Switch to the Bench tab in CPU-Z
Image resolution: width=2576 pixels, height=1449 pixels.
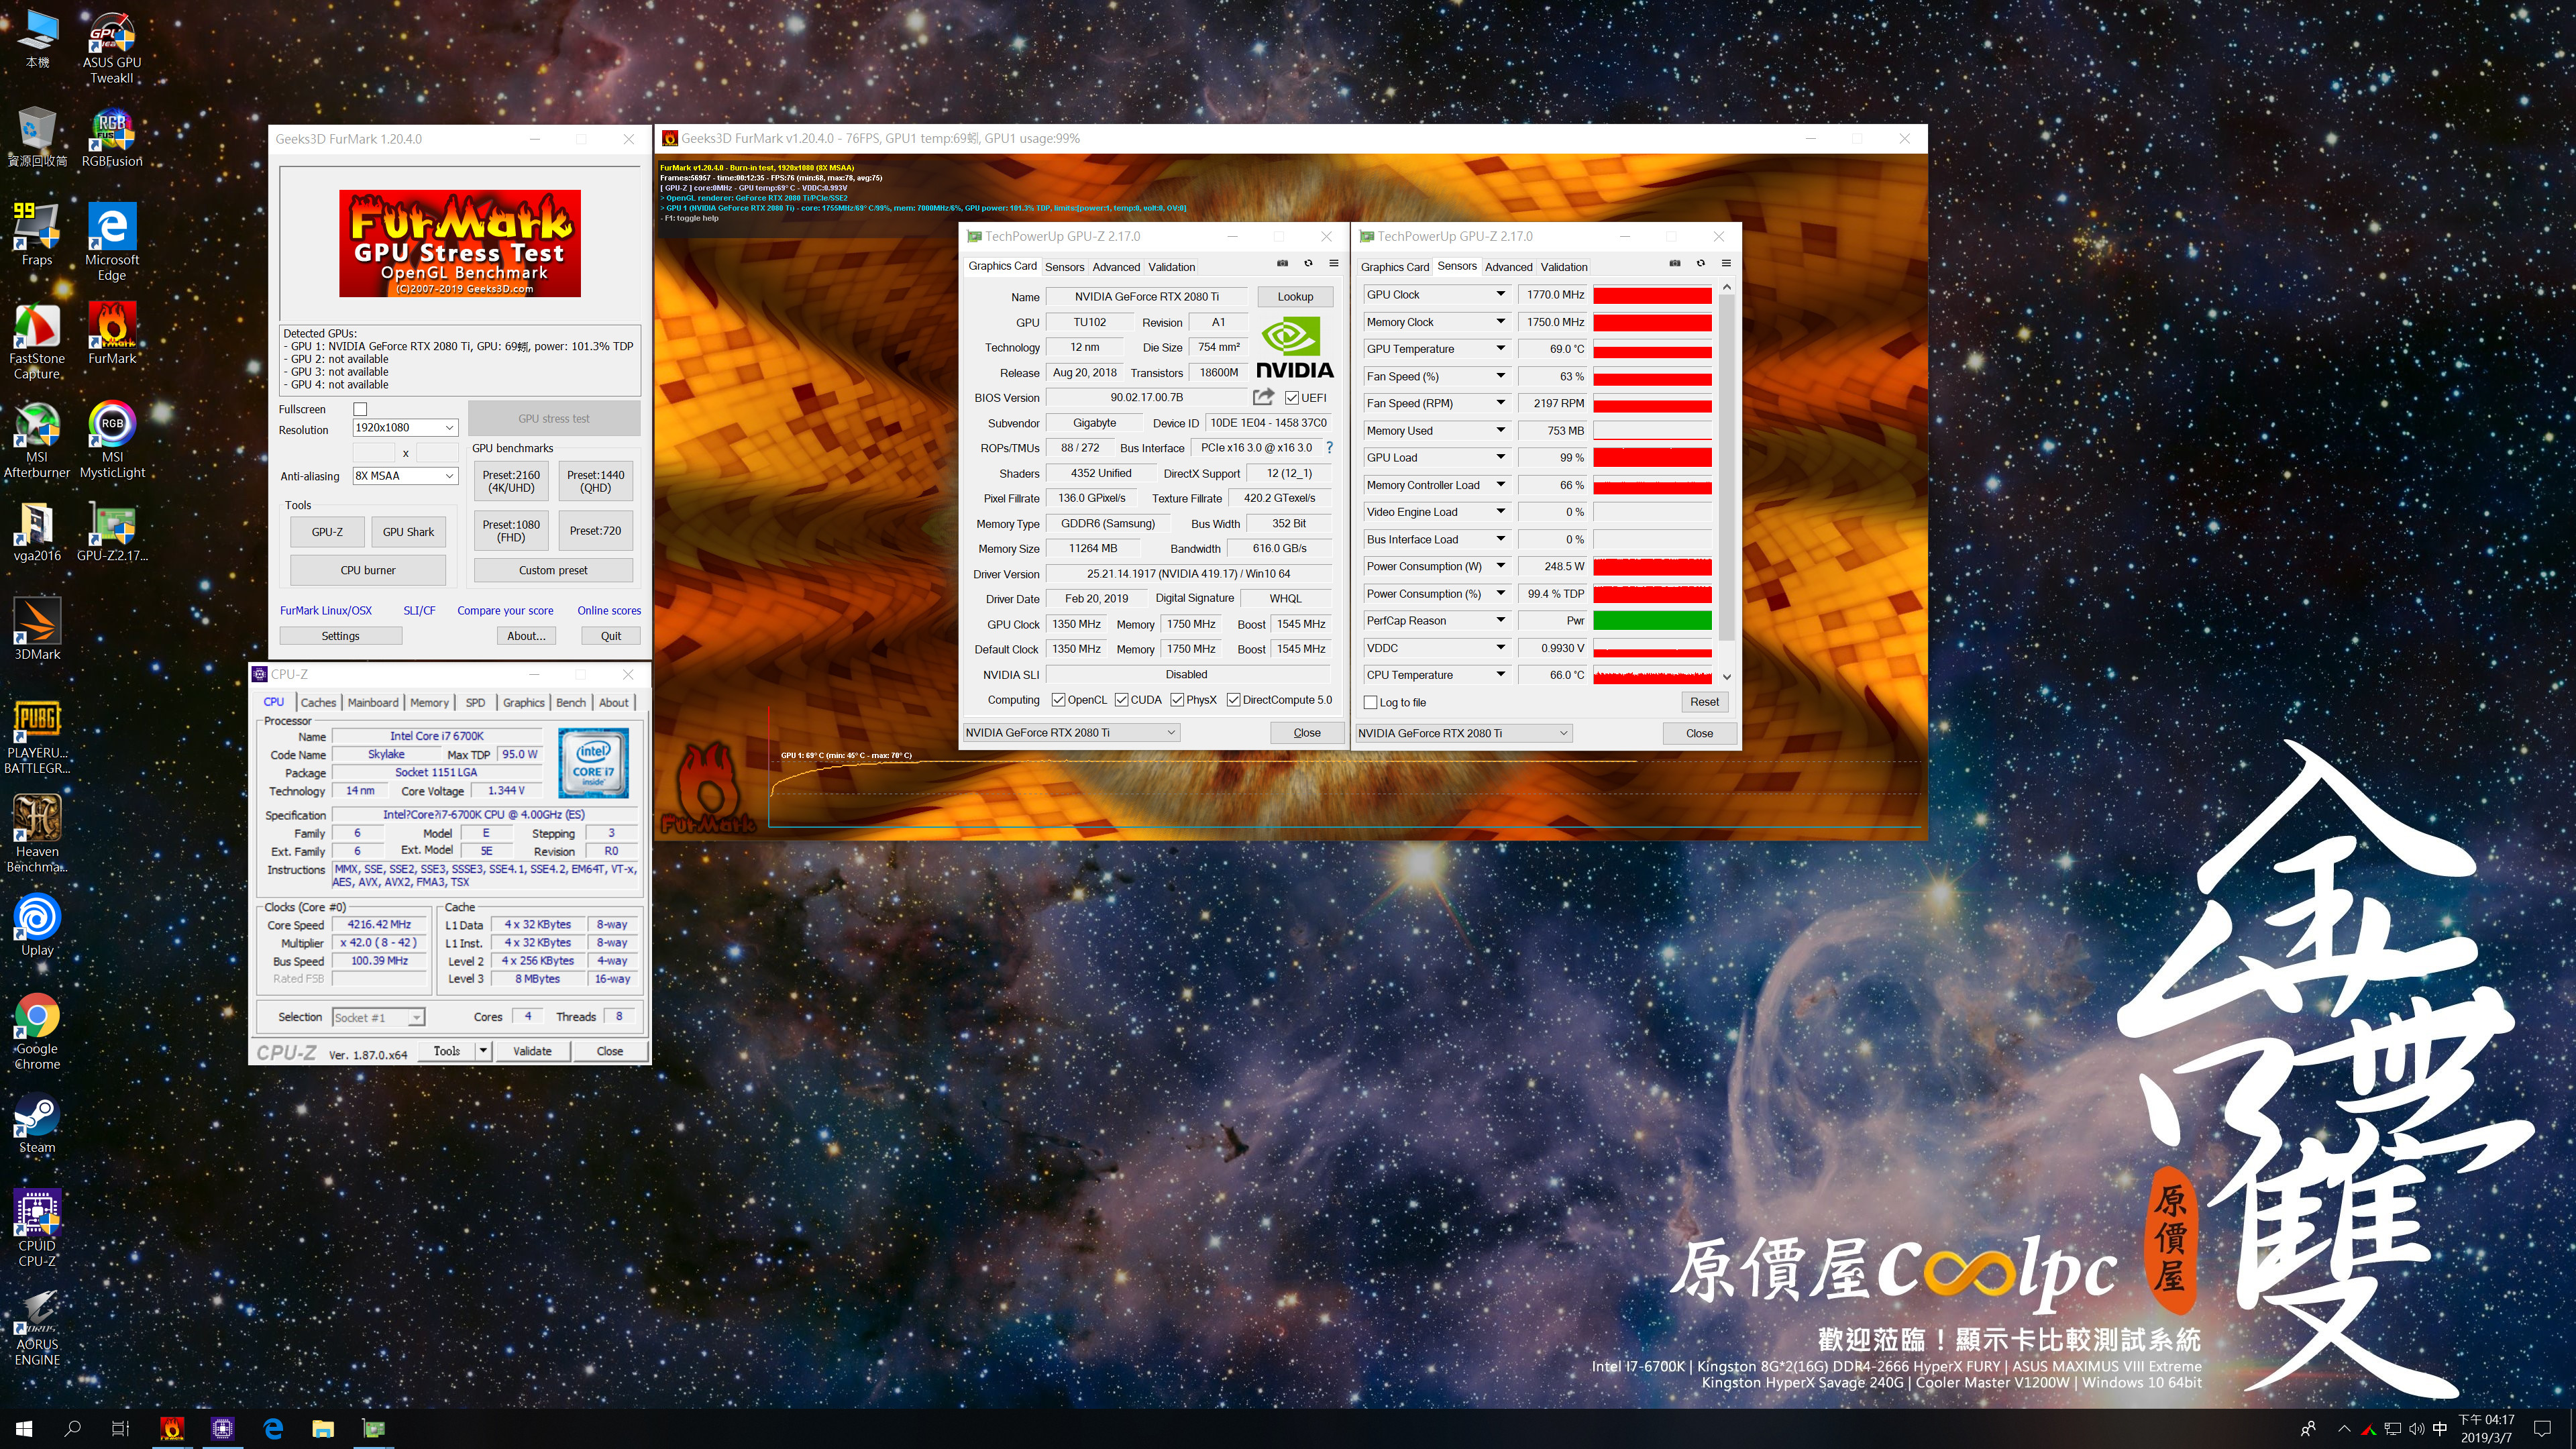click(x=571, y=702)
